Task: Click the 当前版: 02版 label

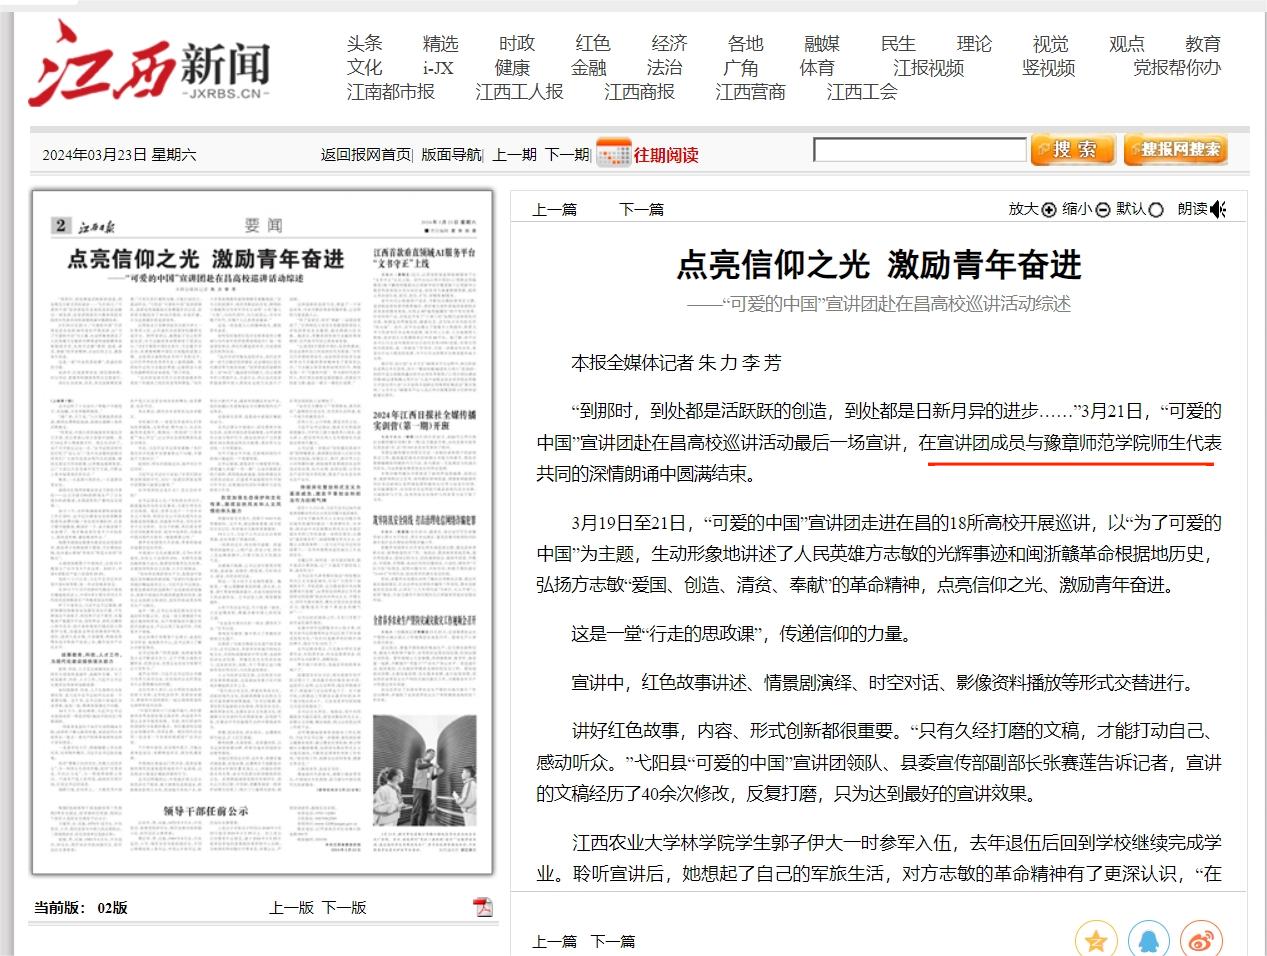Action: point(81,907)
